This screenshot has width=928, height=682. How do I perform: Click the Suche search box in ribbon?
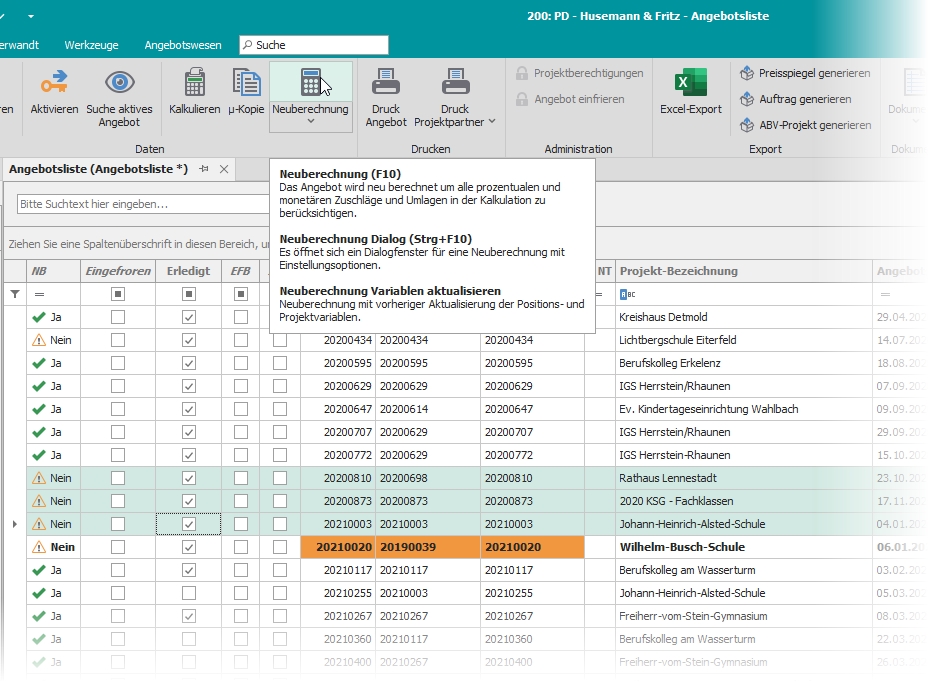click(x=314, y=45)
